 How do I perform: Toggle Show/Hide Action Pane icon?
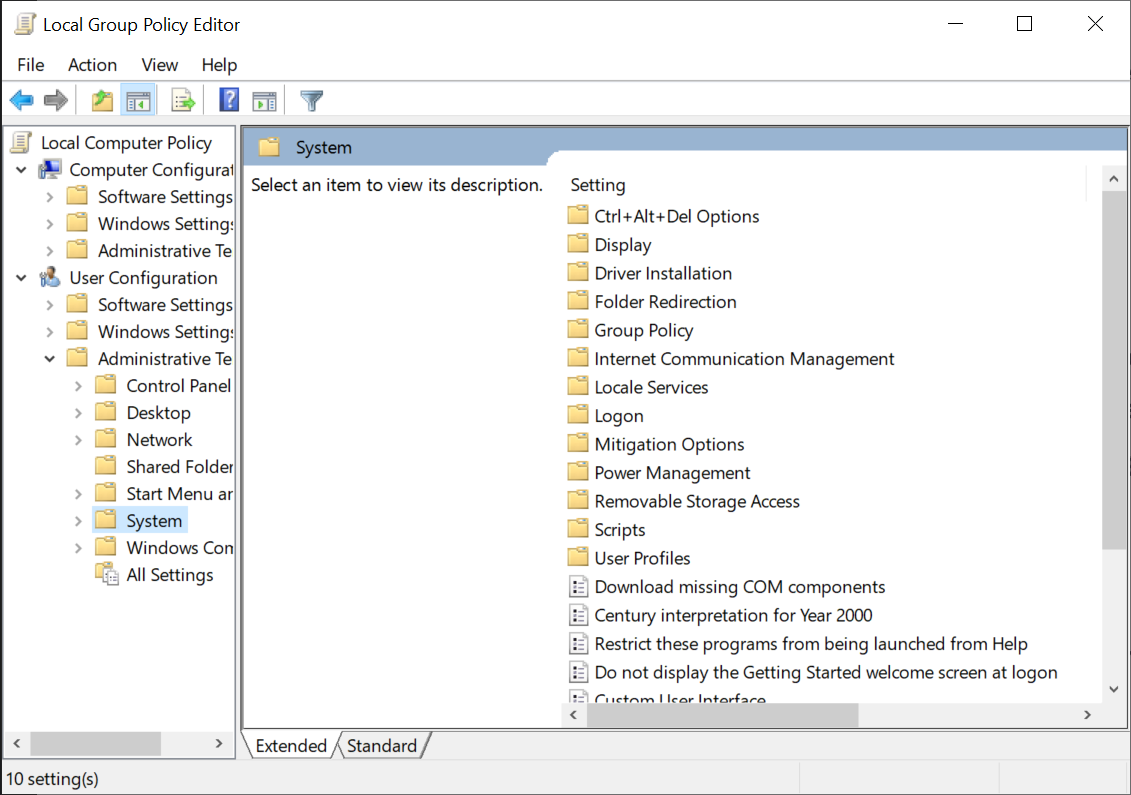click(x=264, y=101)
